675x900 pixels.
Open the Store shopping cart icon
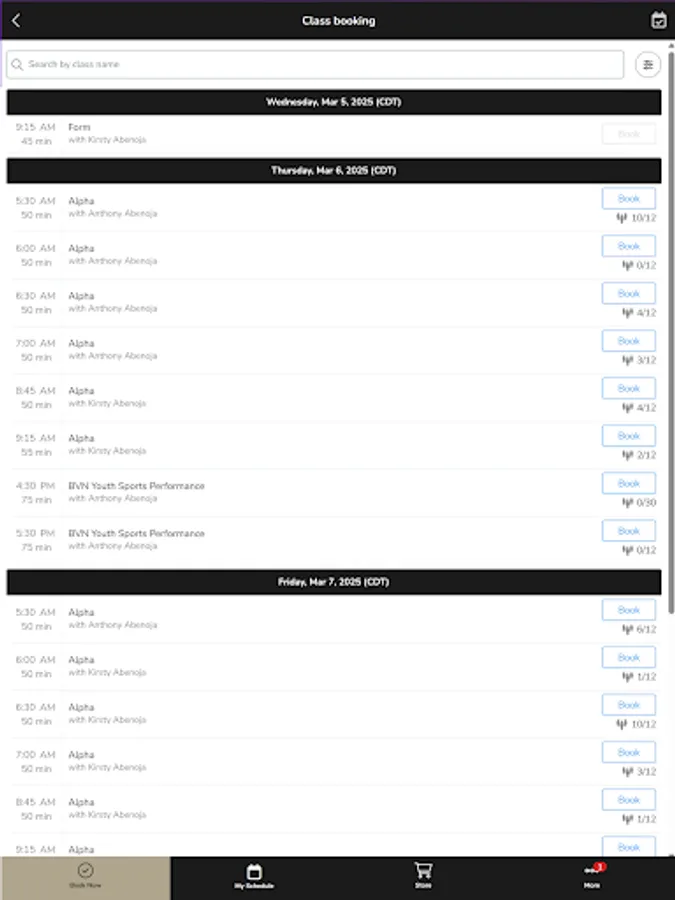pyautogui.click(x=422, y=871)
